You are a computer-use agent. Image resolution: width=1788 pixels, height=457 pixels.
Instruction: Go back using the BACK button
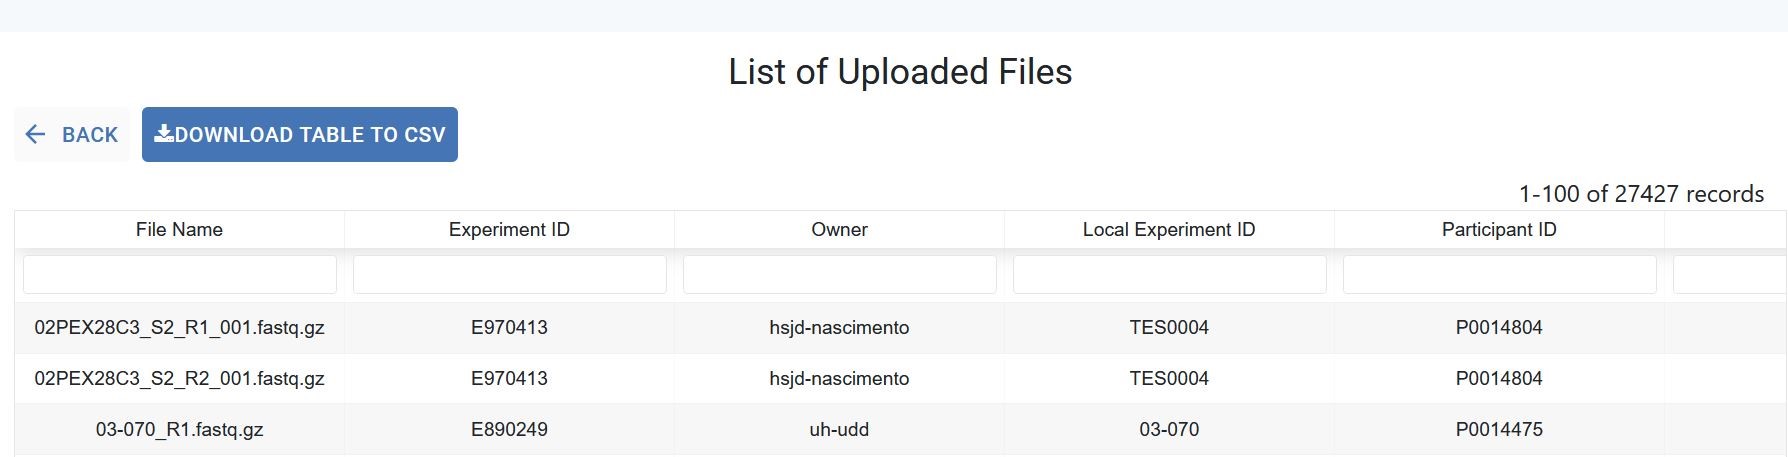[x=72, y=134]
